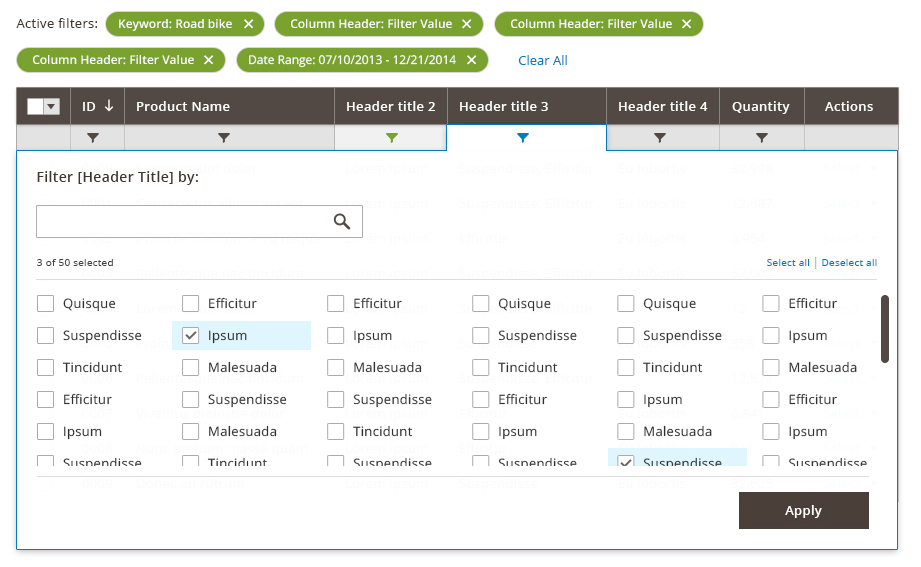Viewport: 921px width, 567px height.
Task: Click the Quantity column header
Action: pyautogui.click(x=762, y=106)
